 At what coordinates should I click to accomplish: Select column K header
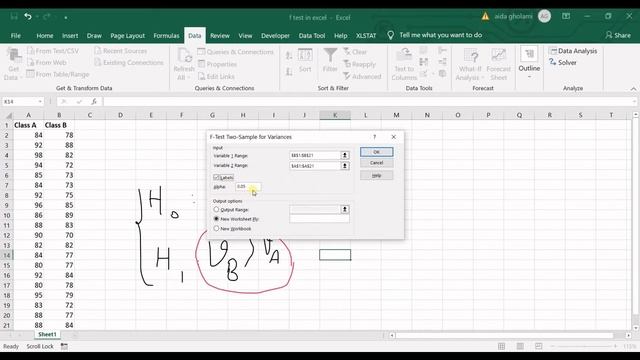335,115
